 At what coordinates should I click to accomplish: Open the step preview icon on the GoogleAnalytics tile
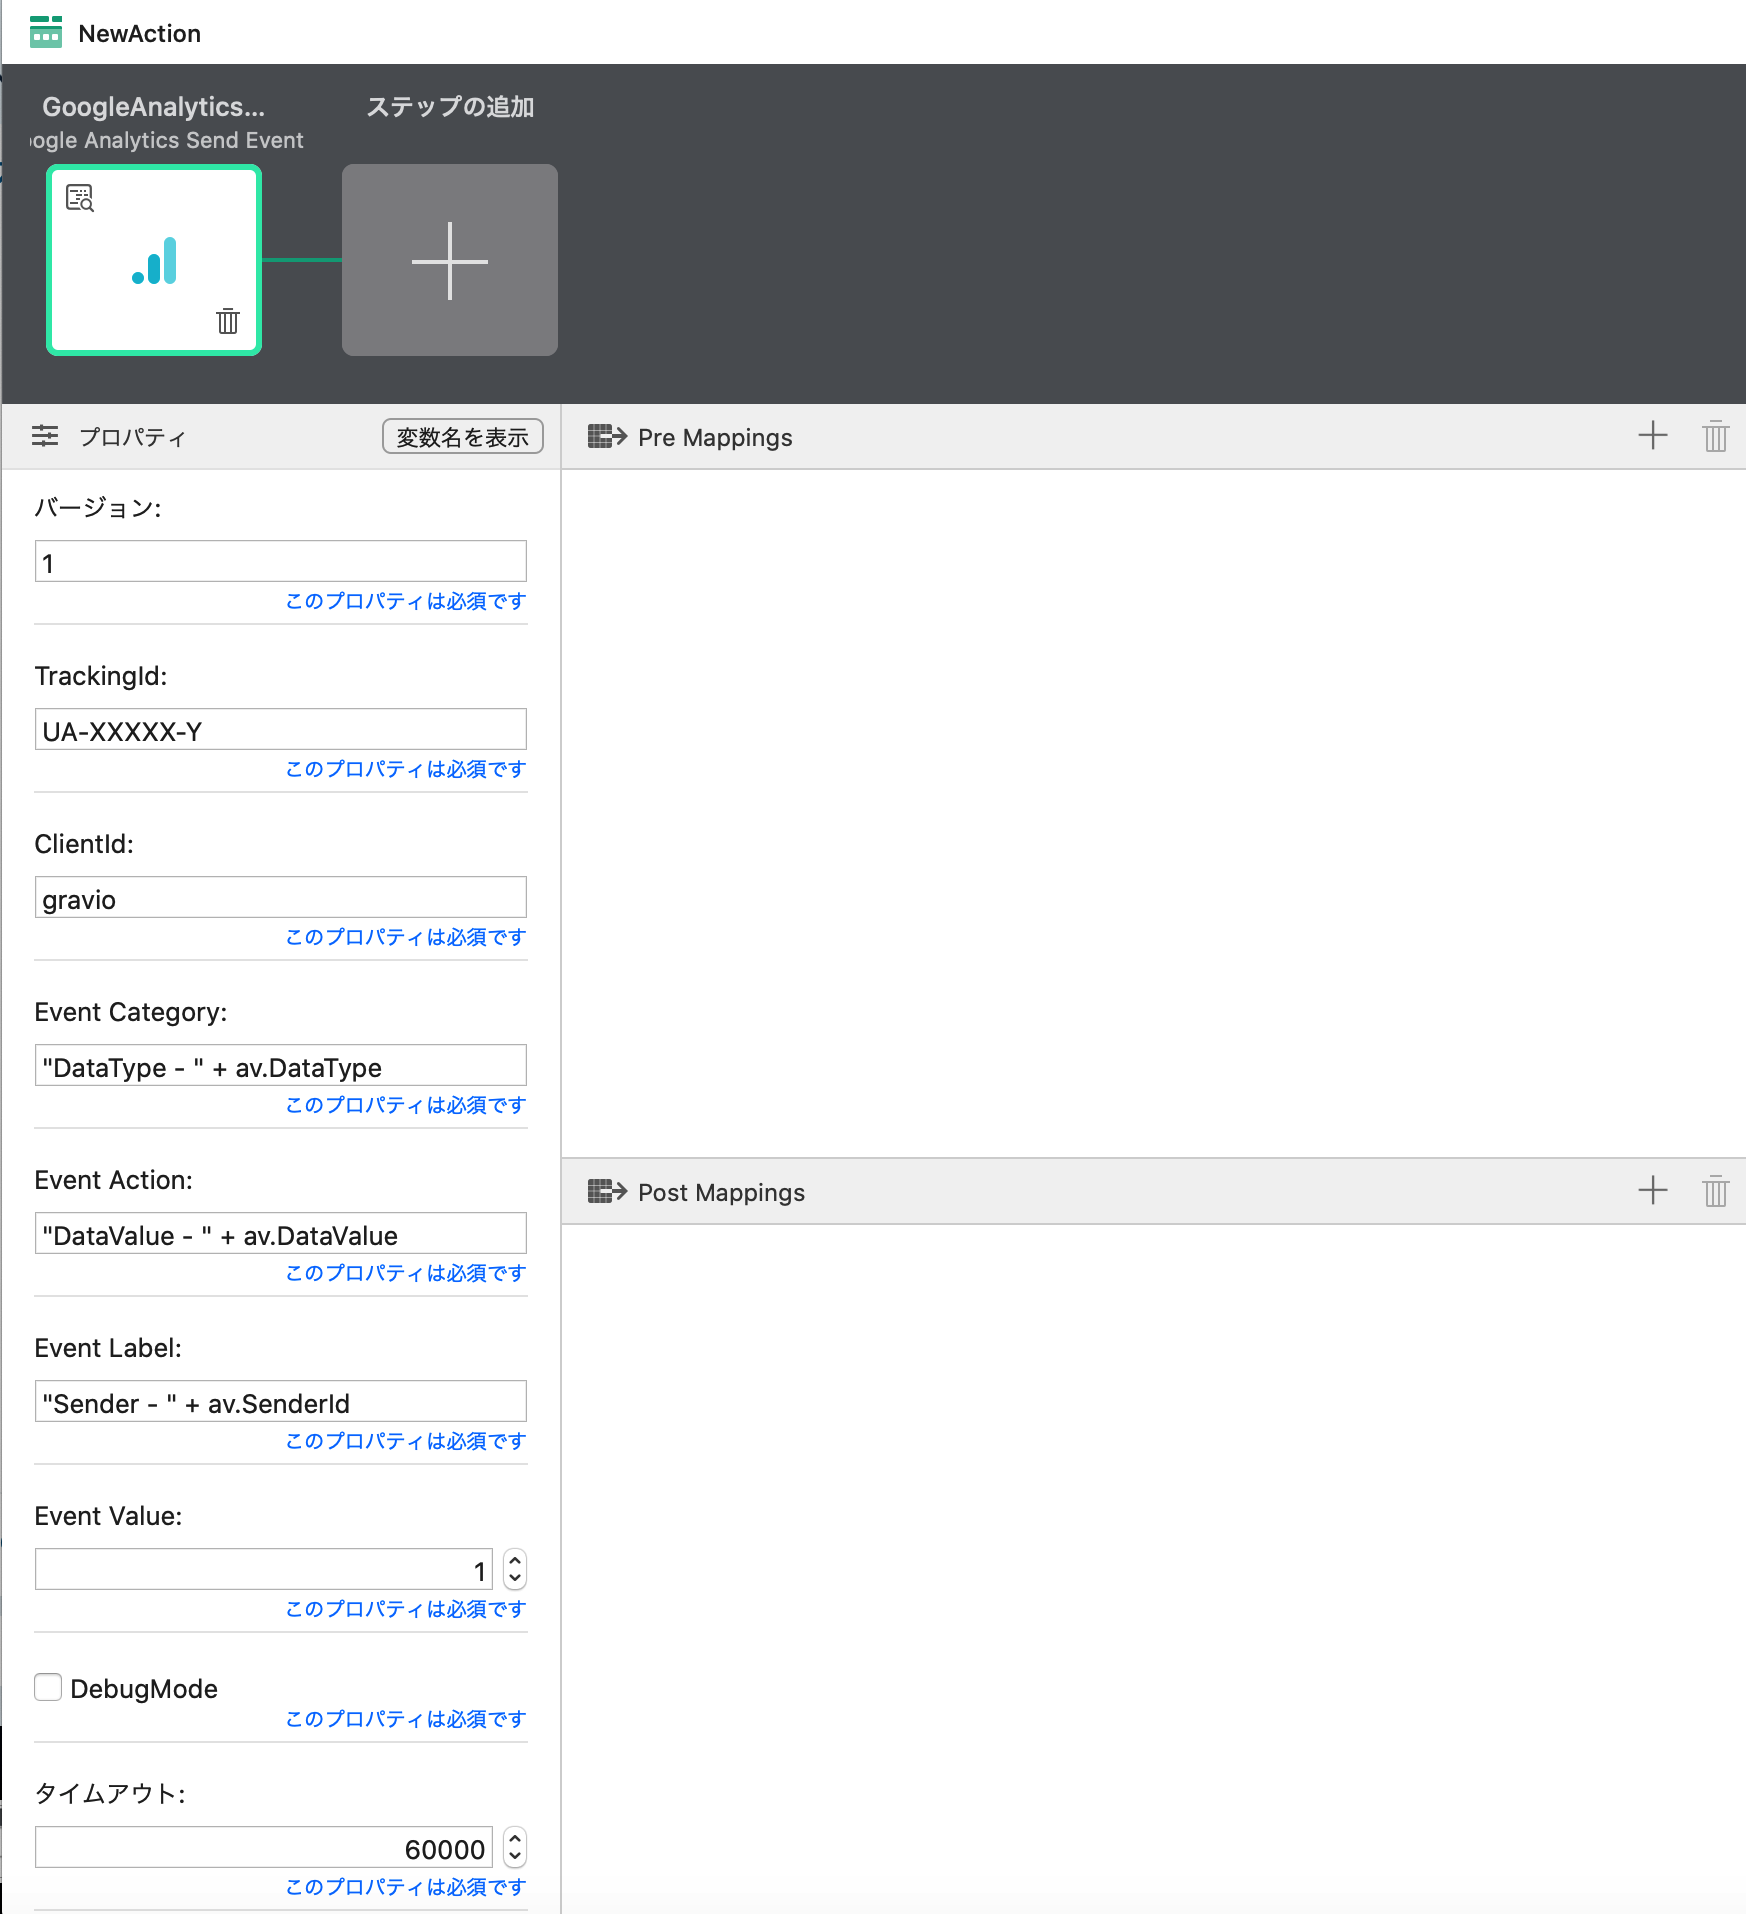click(81, 198)
